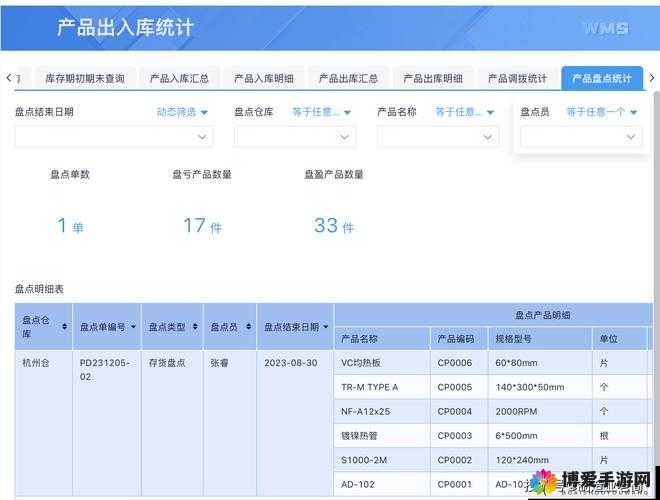
Task: Select the 产品调拨统计 tab
Action: point(517,79)
